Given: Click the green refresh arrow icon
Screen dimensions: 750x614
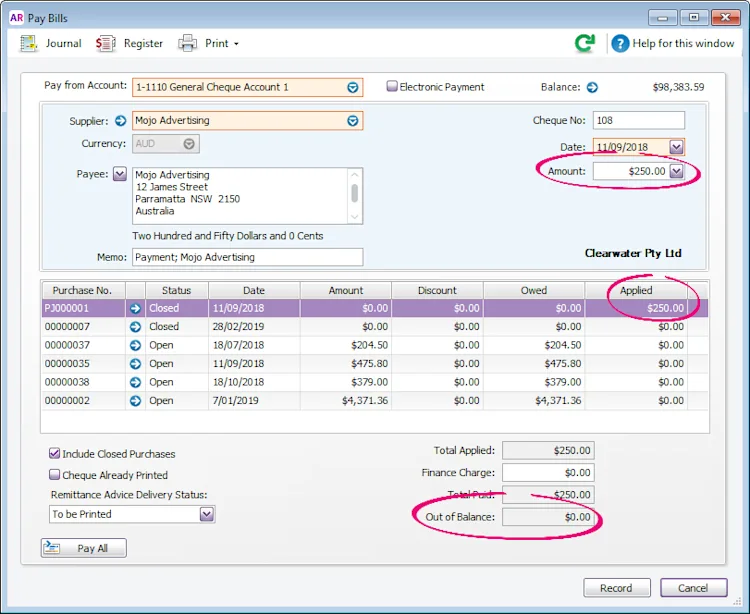Looking at the screenshot, I should [x=585, y=43].
